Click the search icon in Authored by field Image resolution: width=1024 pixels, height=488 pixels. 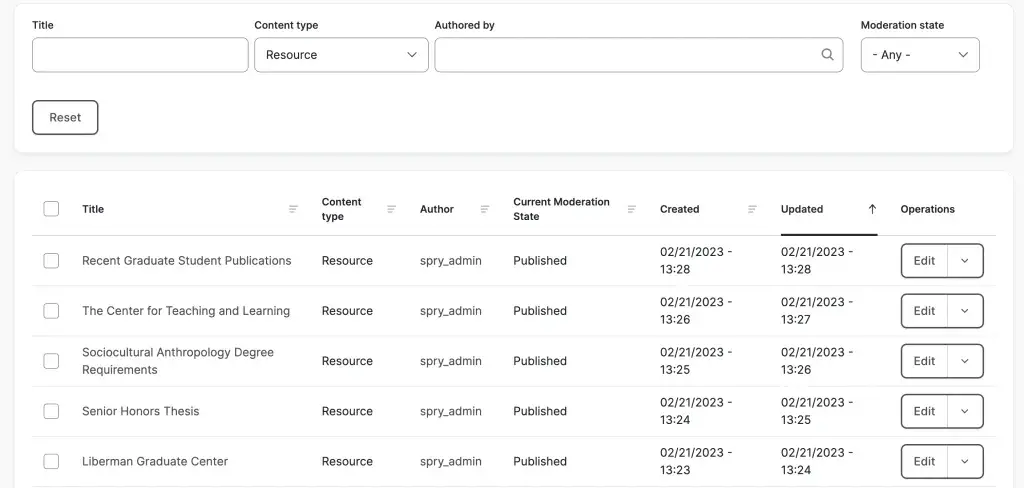point(827,55)
